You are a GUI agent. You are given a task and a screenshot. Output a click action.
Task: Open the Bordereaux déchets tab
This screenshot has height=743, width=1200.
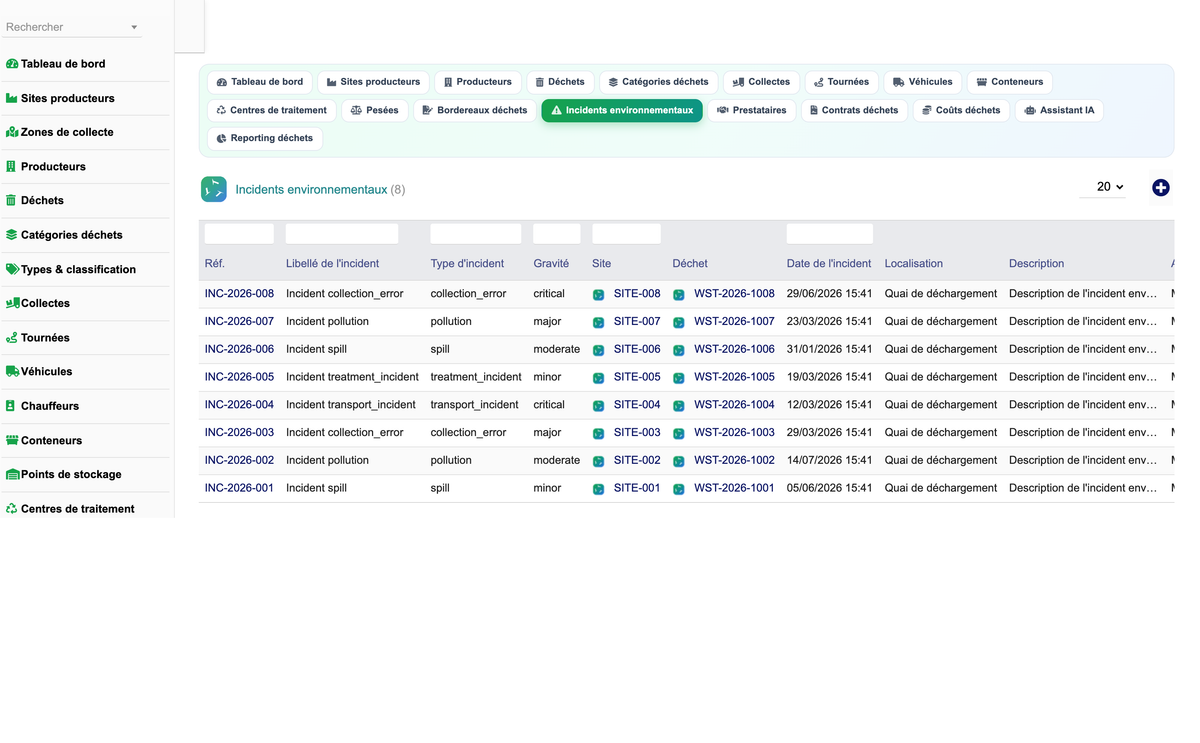coord(475,110)
